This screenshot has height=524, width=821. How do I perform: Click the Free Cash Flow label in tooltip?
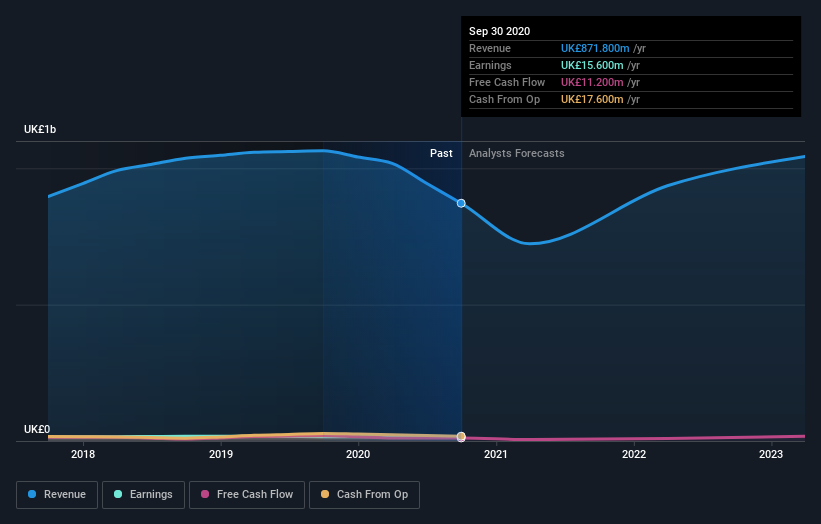507,82
